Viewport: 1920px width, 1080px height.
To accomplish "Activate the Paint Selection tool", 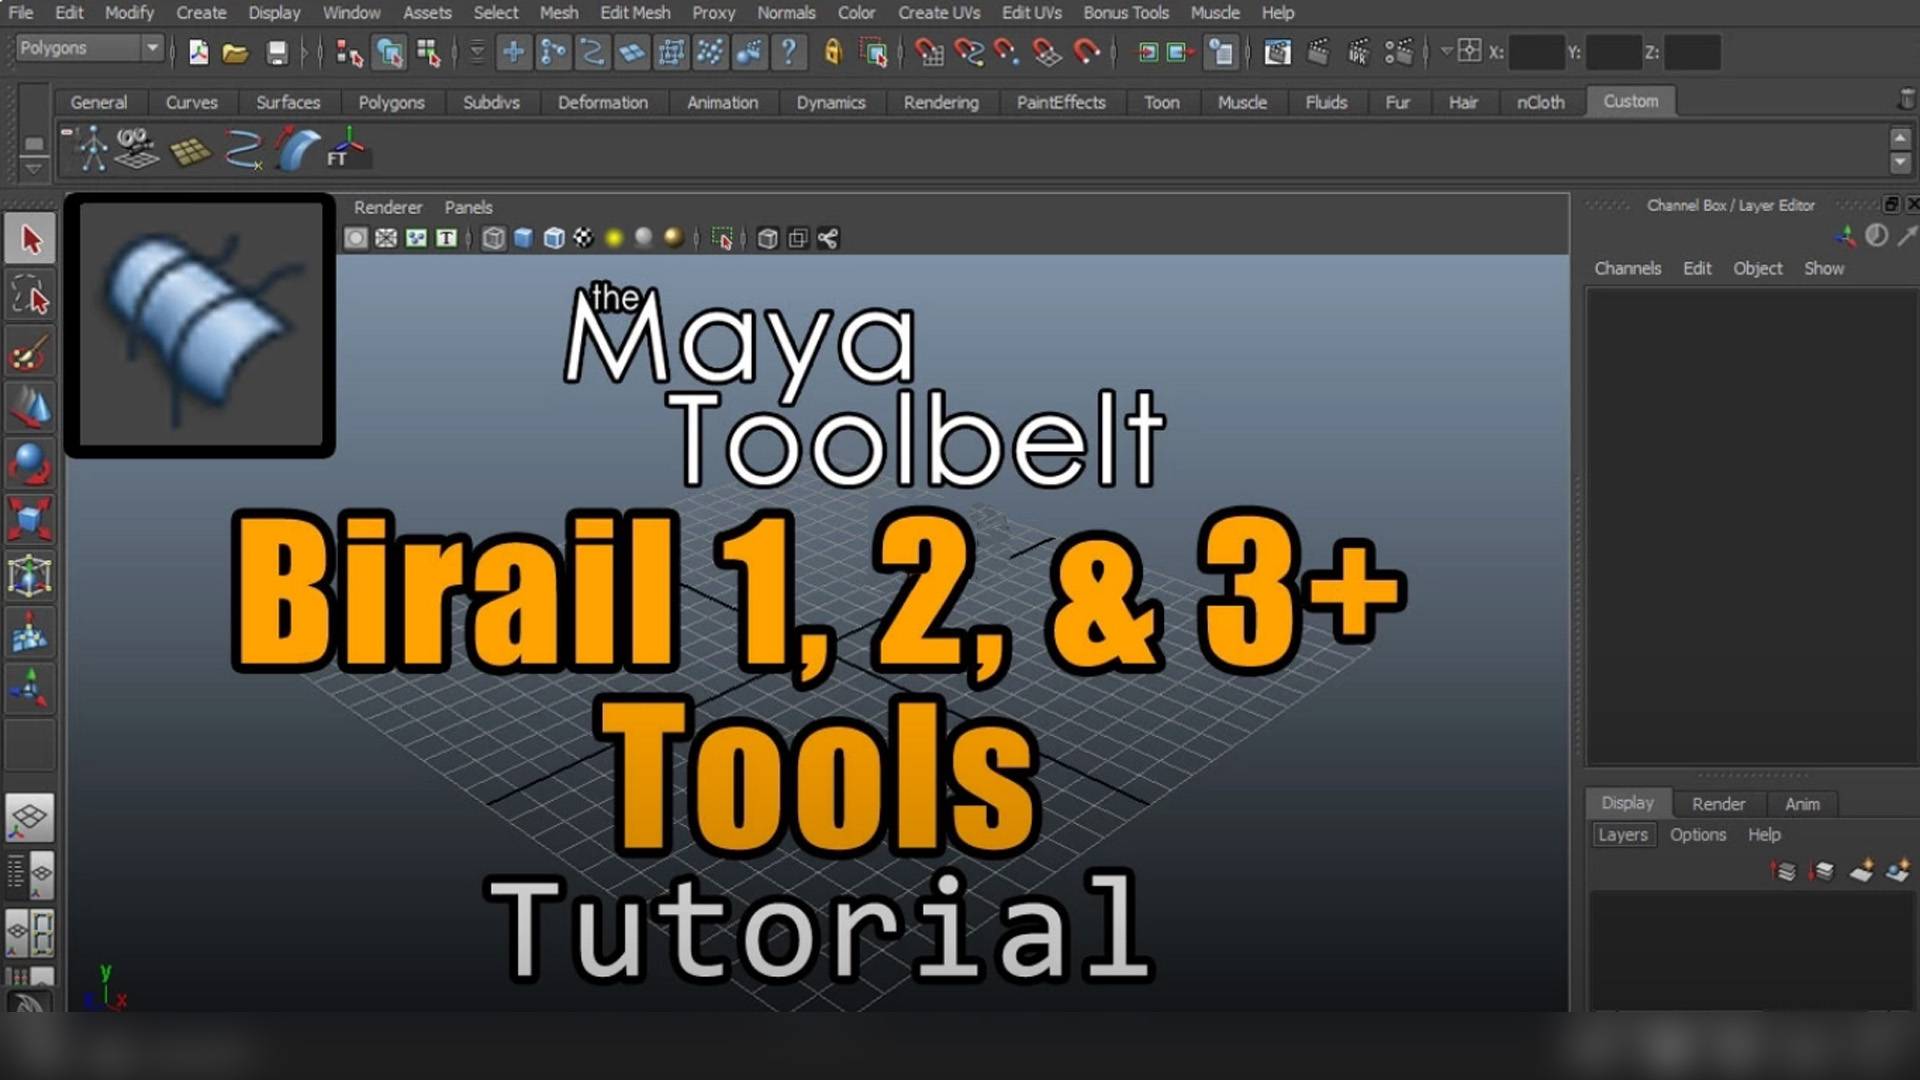I will coord(30,353).
